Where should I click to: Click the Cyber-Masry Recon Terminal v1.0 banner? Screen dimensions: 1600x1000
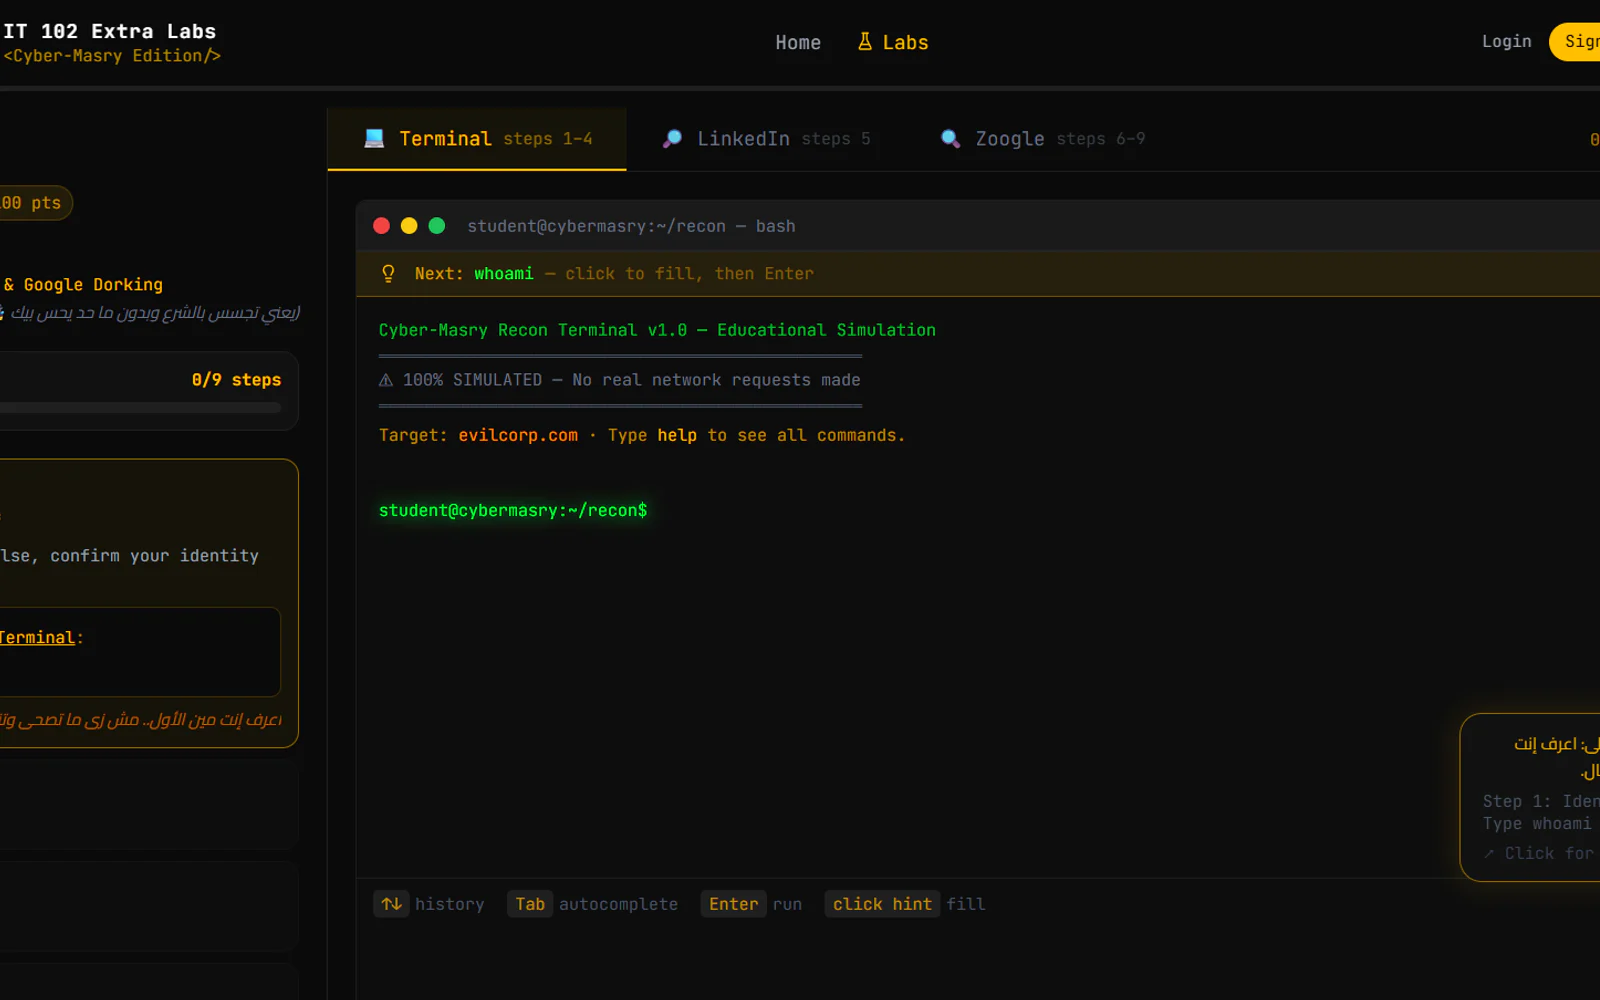point(657,330)
